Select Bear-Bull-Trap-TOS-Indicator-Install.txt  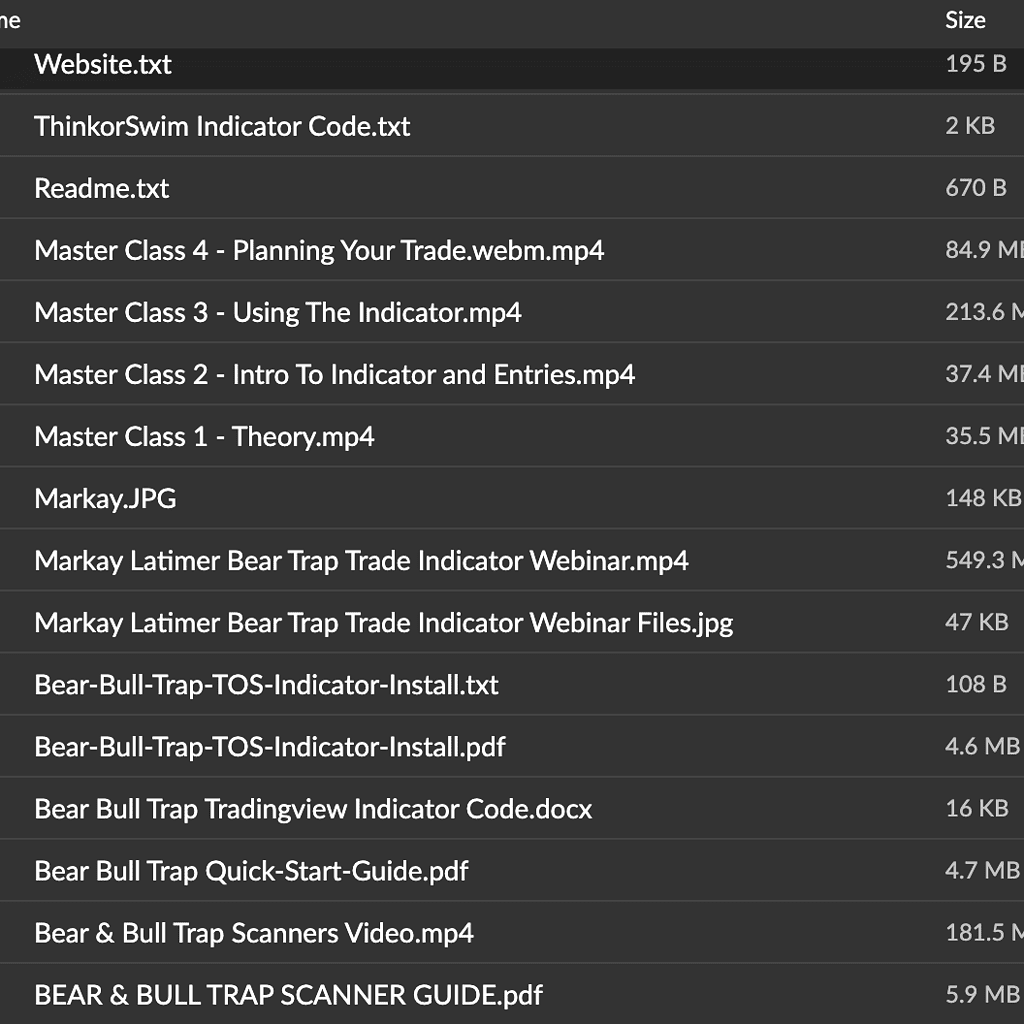[266, 685]
